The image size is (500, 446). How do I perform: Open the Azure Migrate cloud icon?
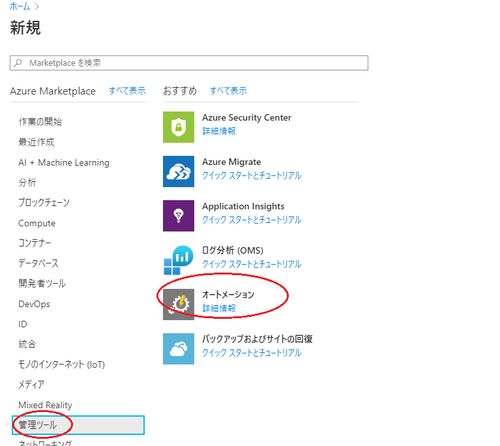tap(178, 171)
